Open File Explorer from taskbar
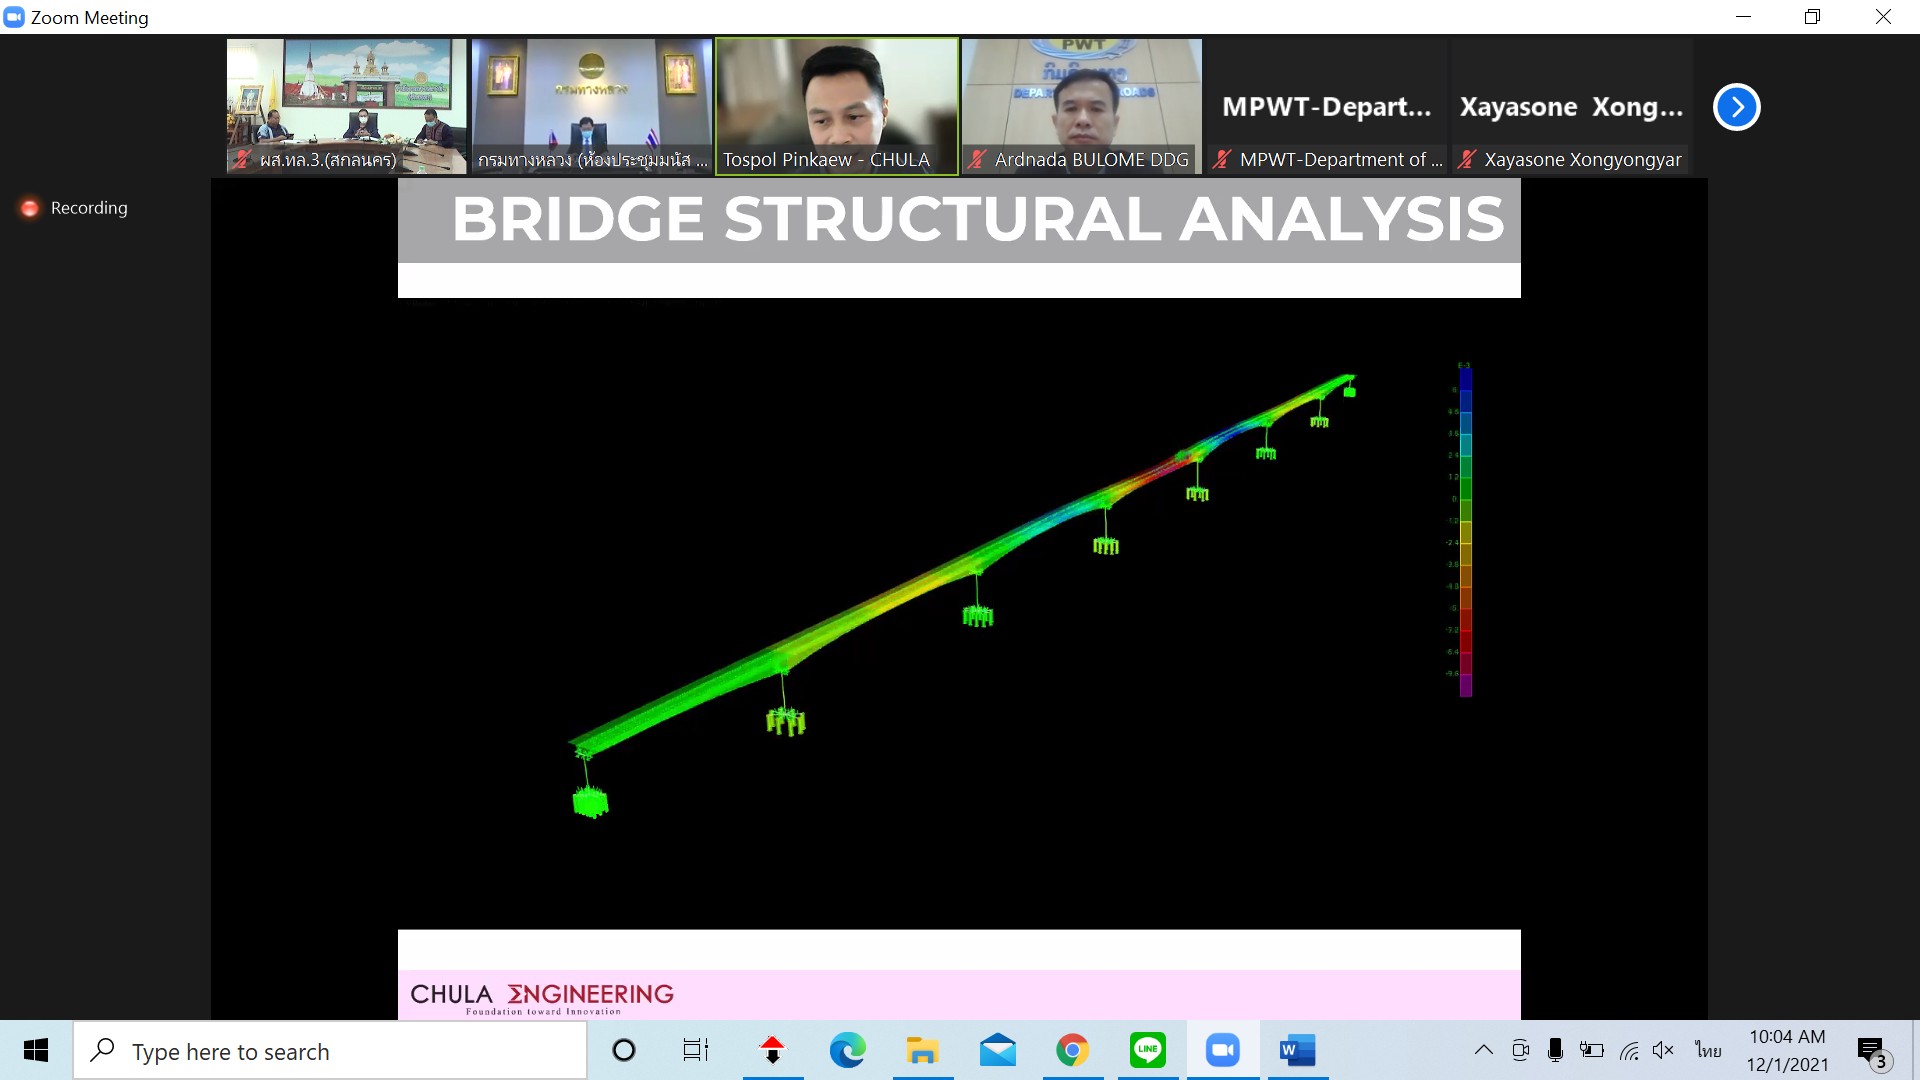Image resolution: width=1920 pixels, height=1080 pixels. coord(922,1050)
